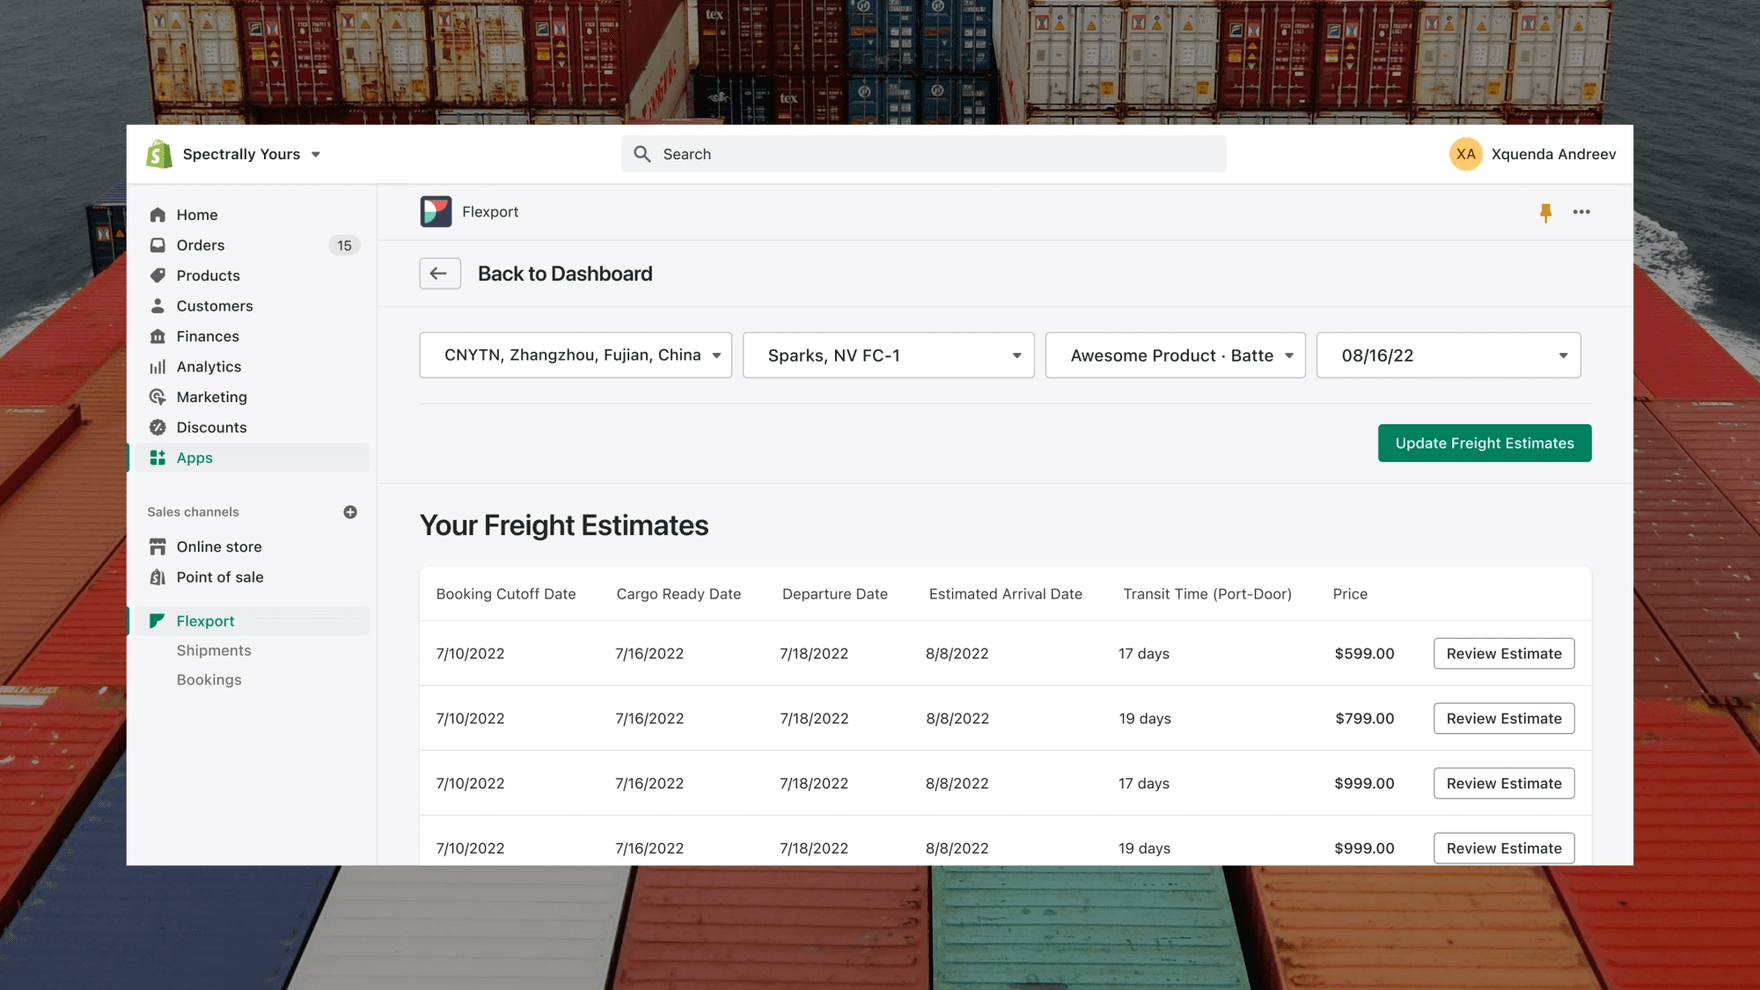The height and width of the screenshot is (990, 1760).
Task: Click the Shopify bag logo icon
Action: (x=159, y=154)
